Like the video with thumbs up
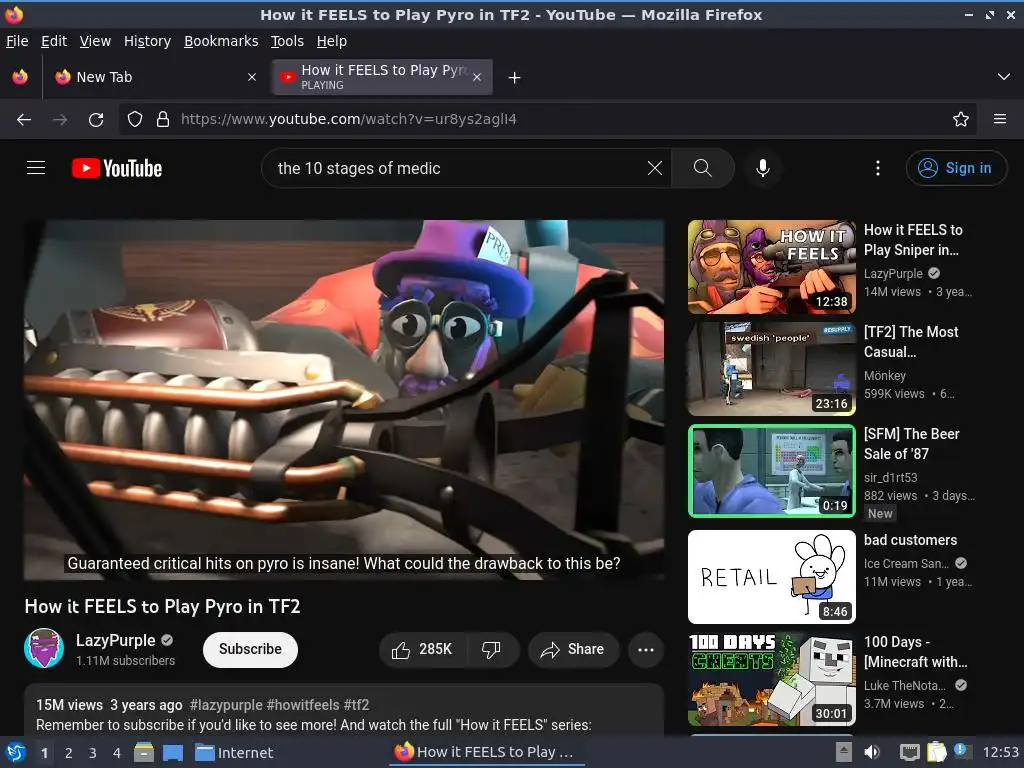1024x768 pixels. [423, 649]
